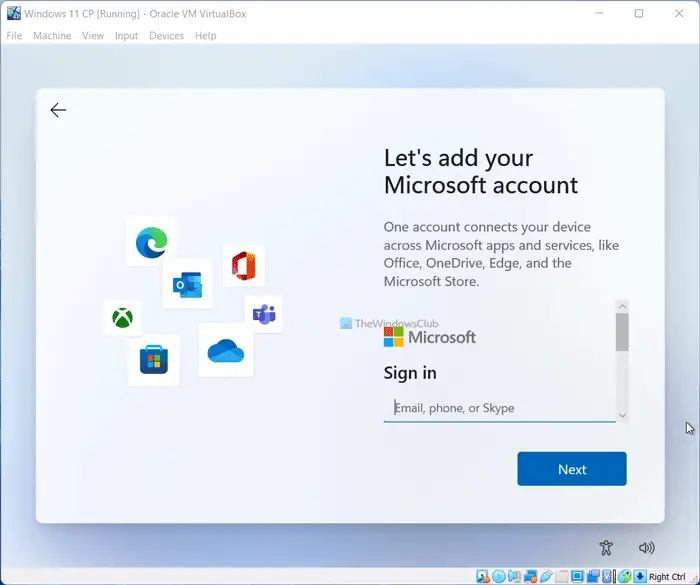Open the Machine menu

pyautogui.click(x=52, y=36)
